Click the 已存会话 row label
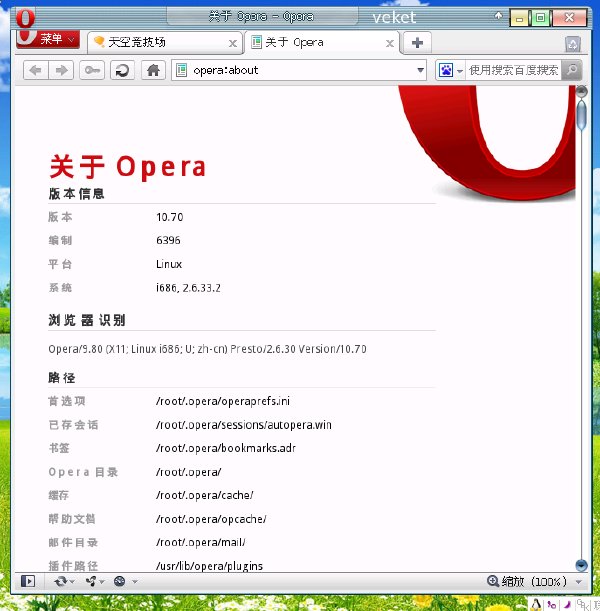The width and height of the screenshot is (600, 611). point(73,425)
